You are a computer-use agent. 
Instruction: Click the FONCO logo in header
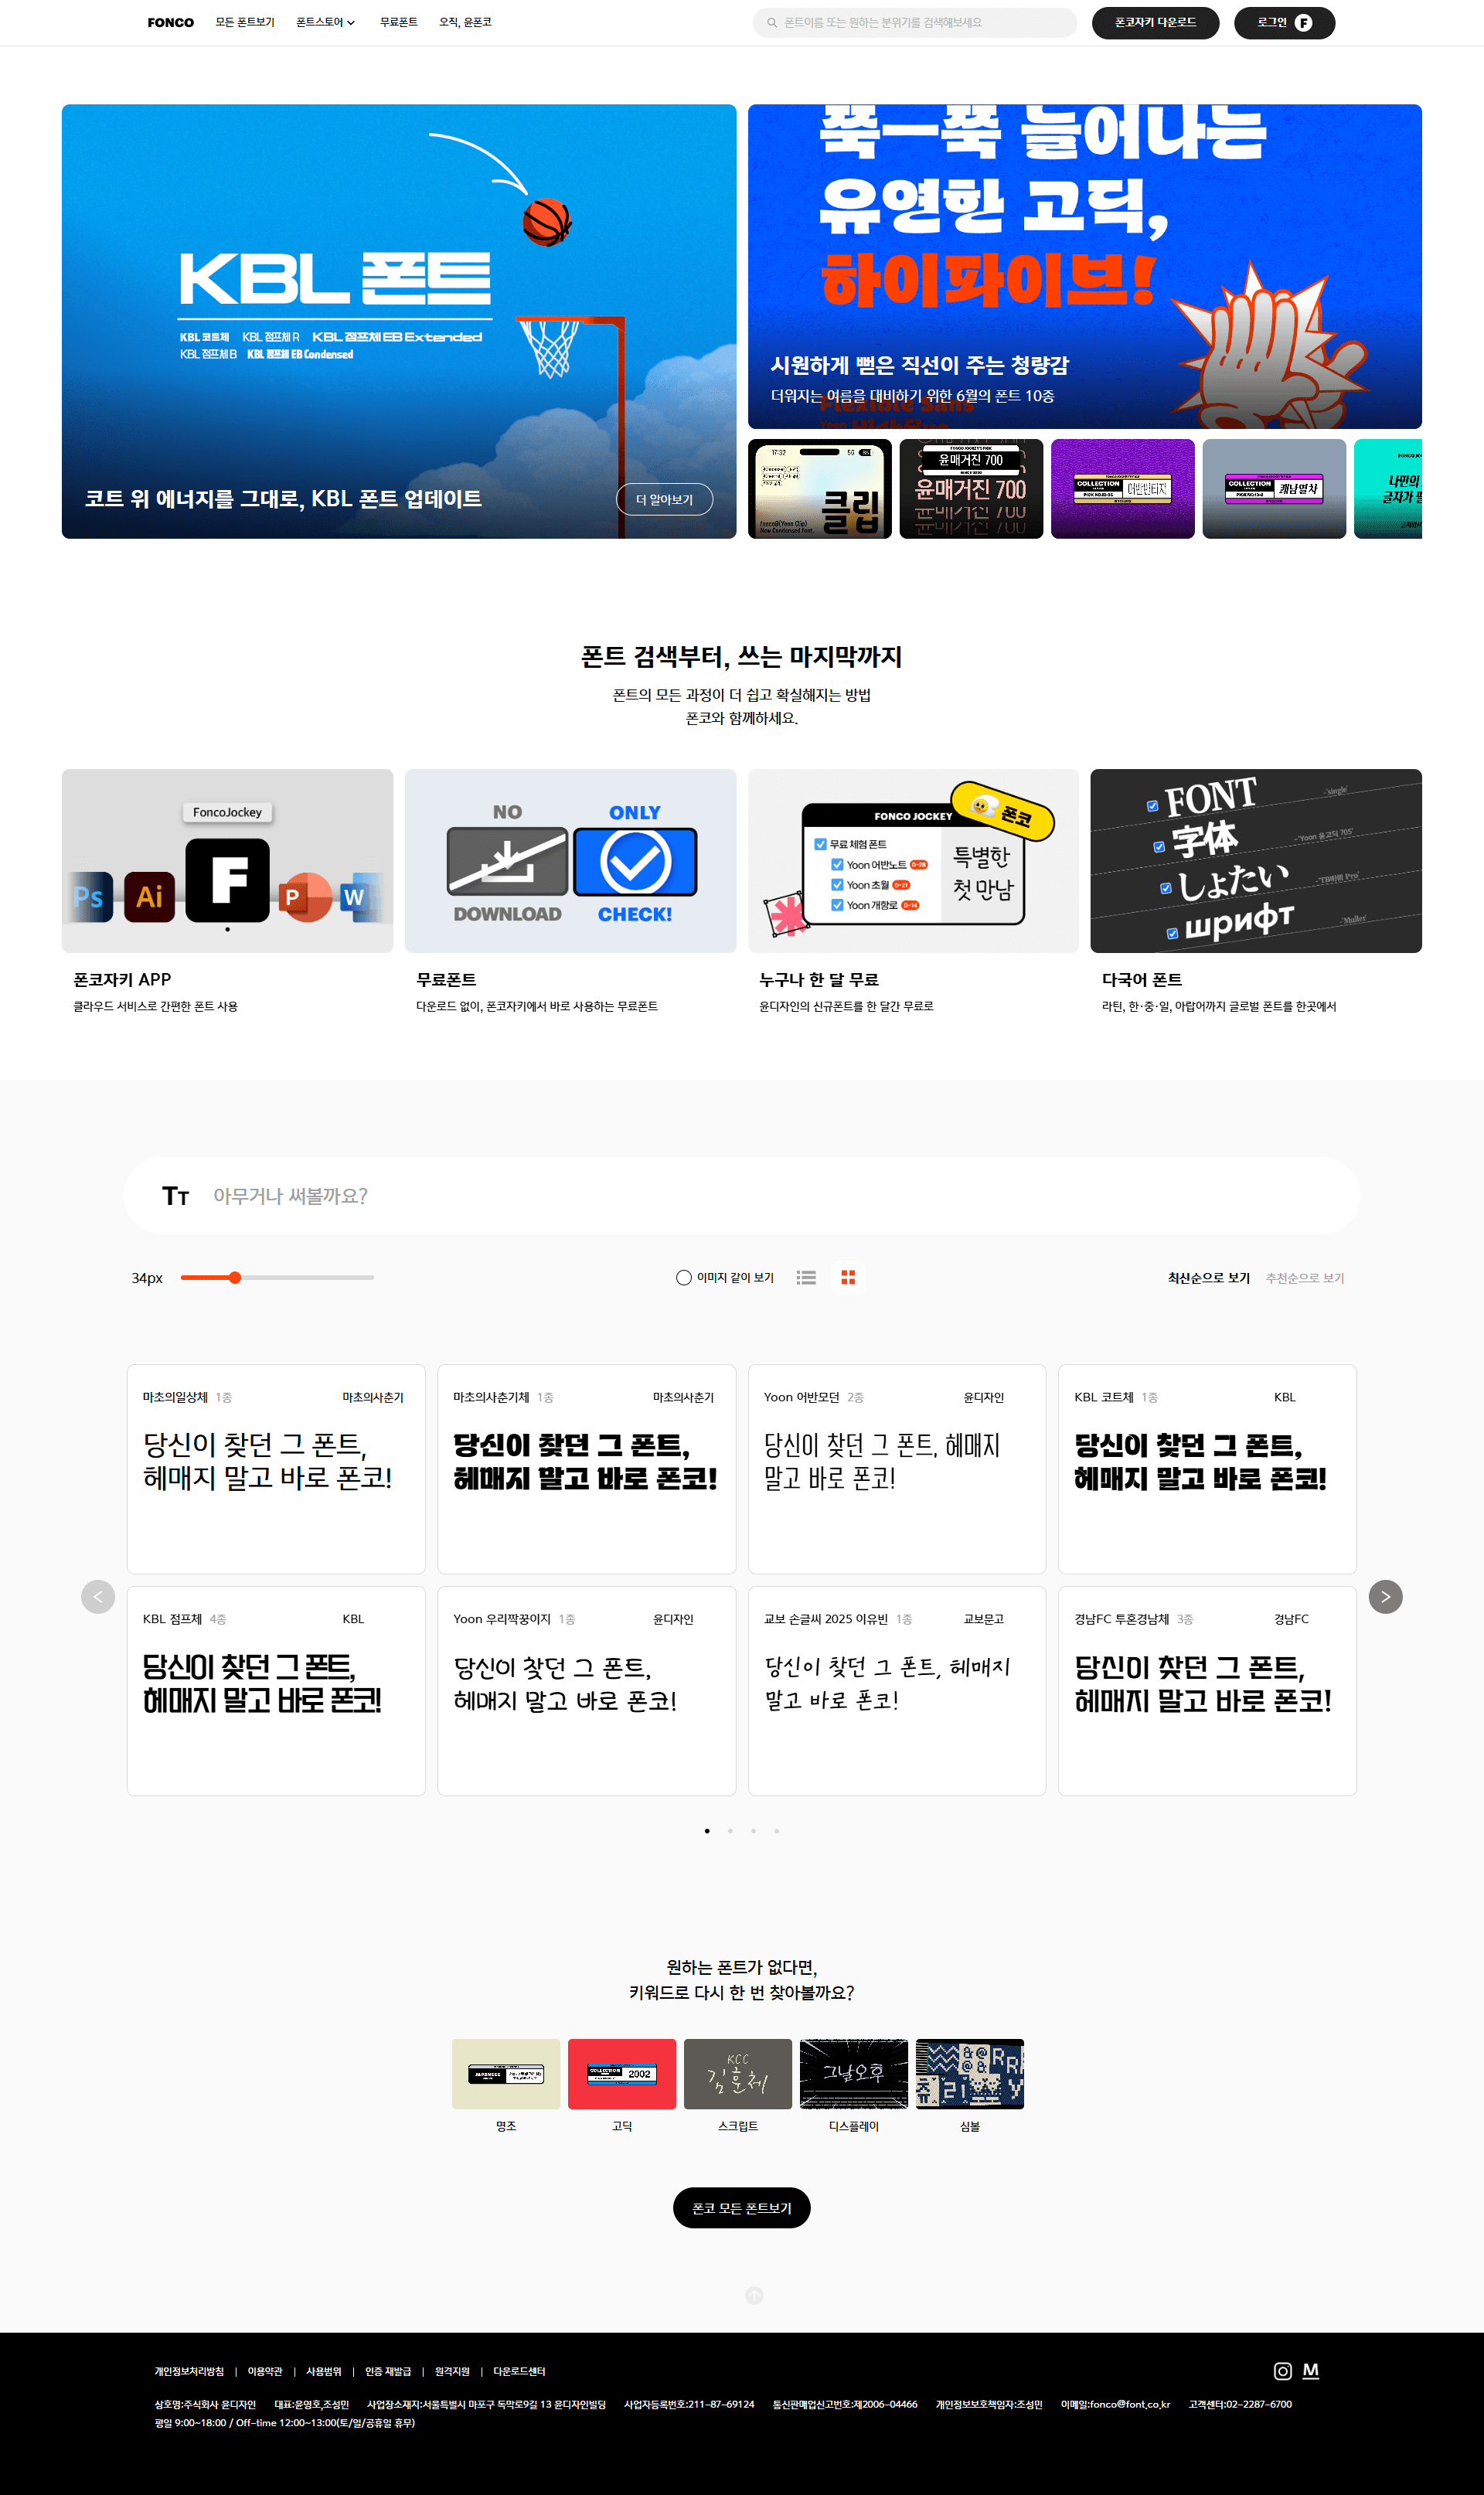click(x=170, y=22)
